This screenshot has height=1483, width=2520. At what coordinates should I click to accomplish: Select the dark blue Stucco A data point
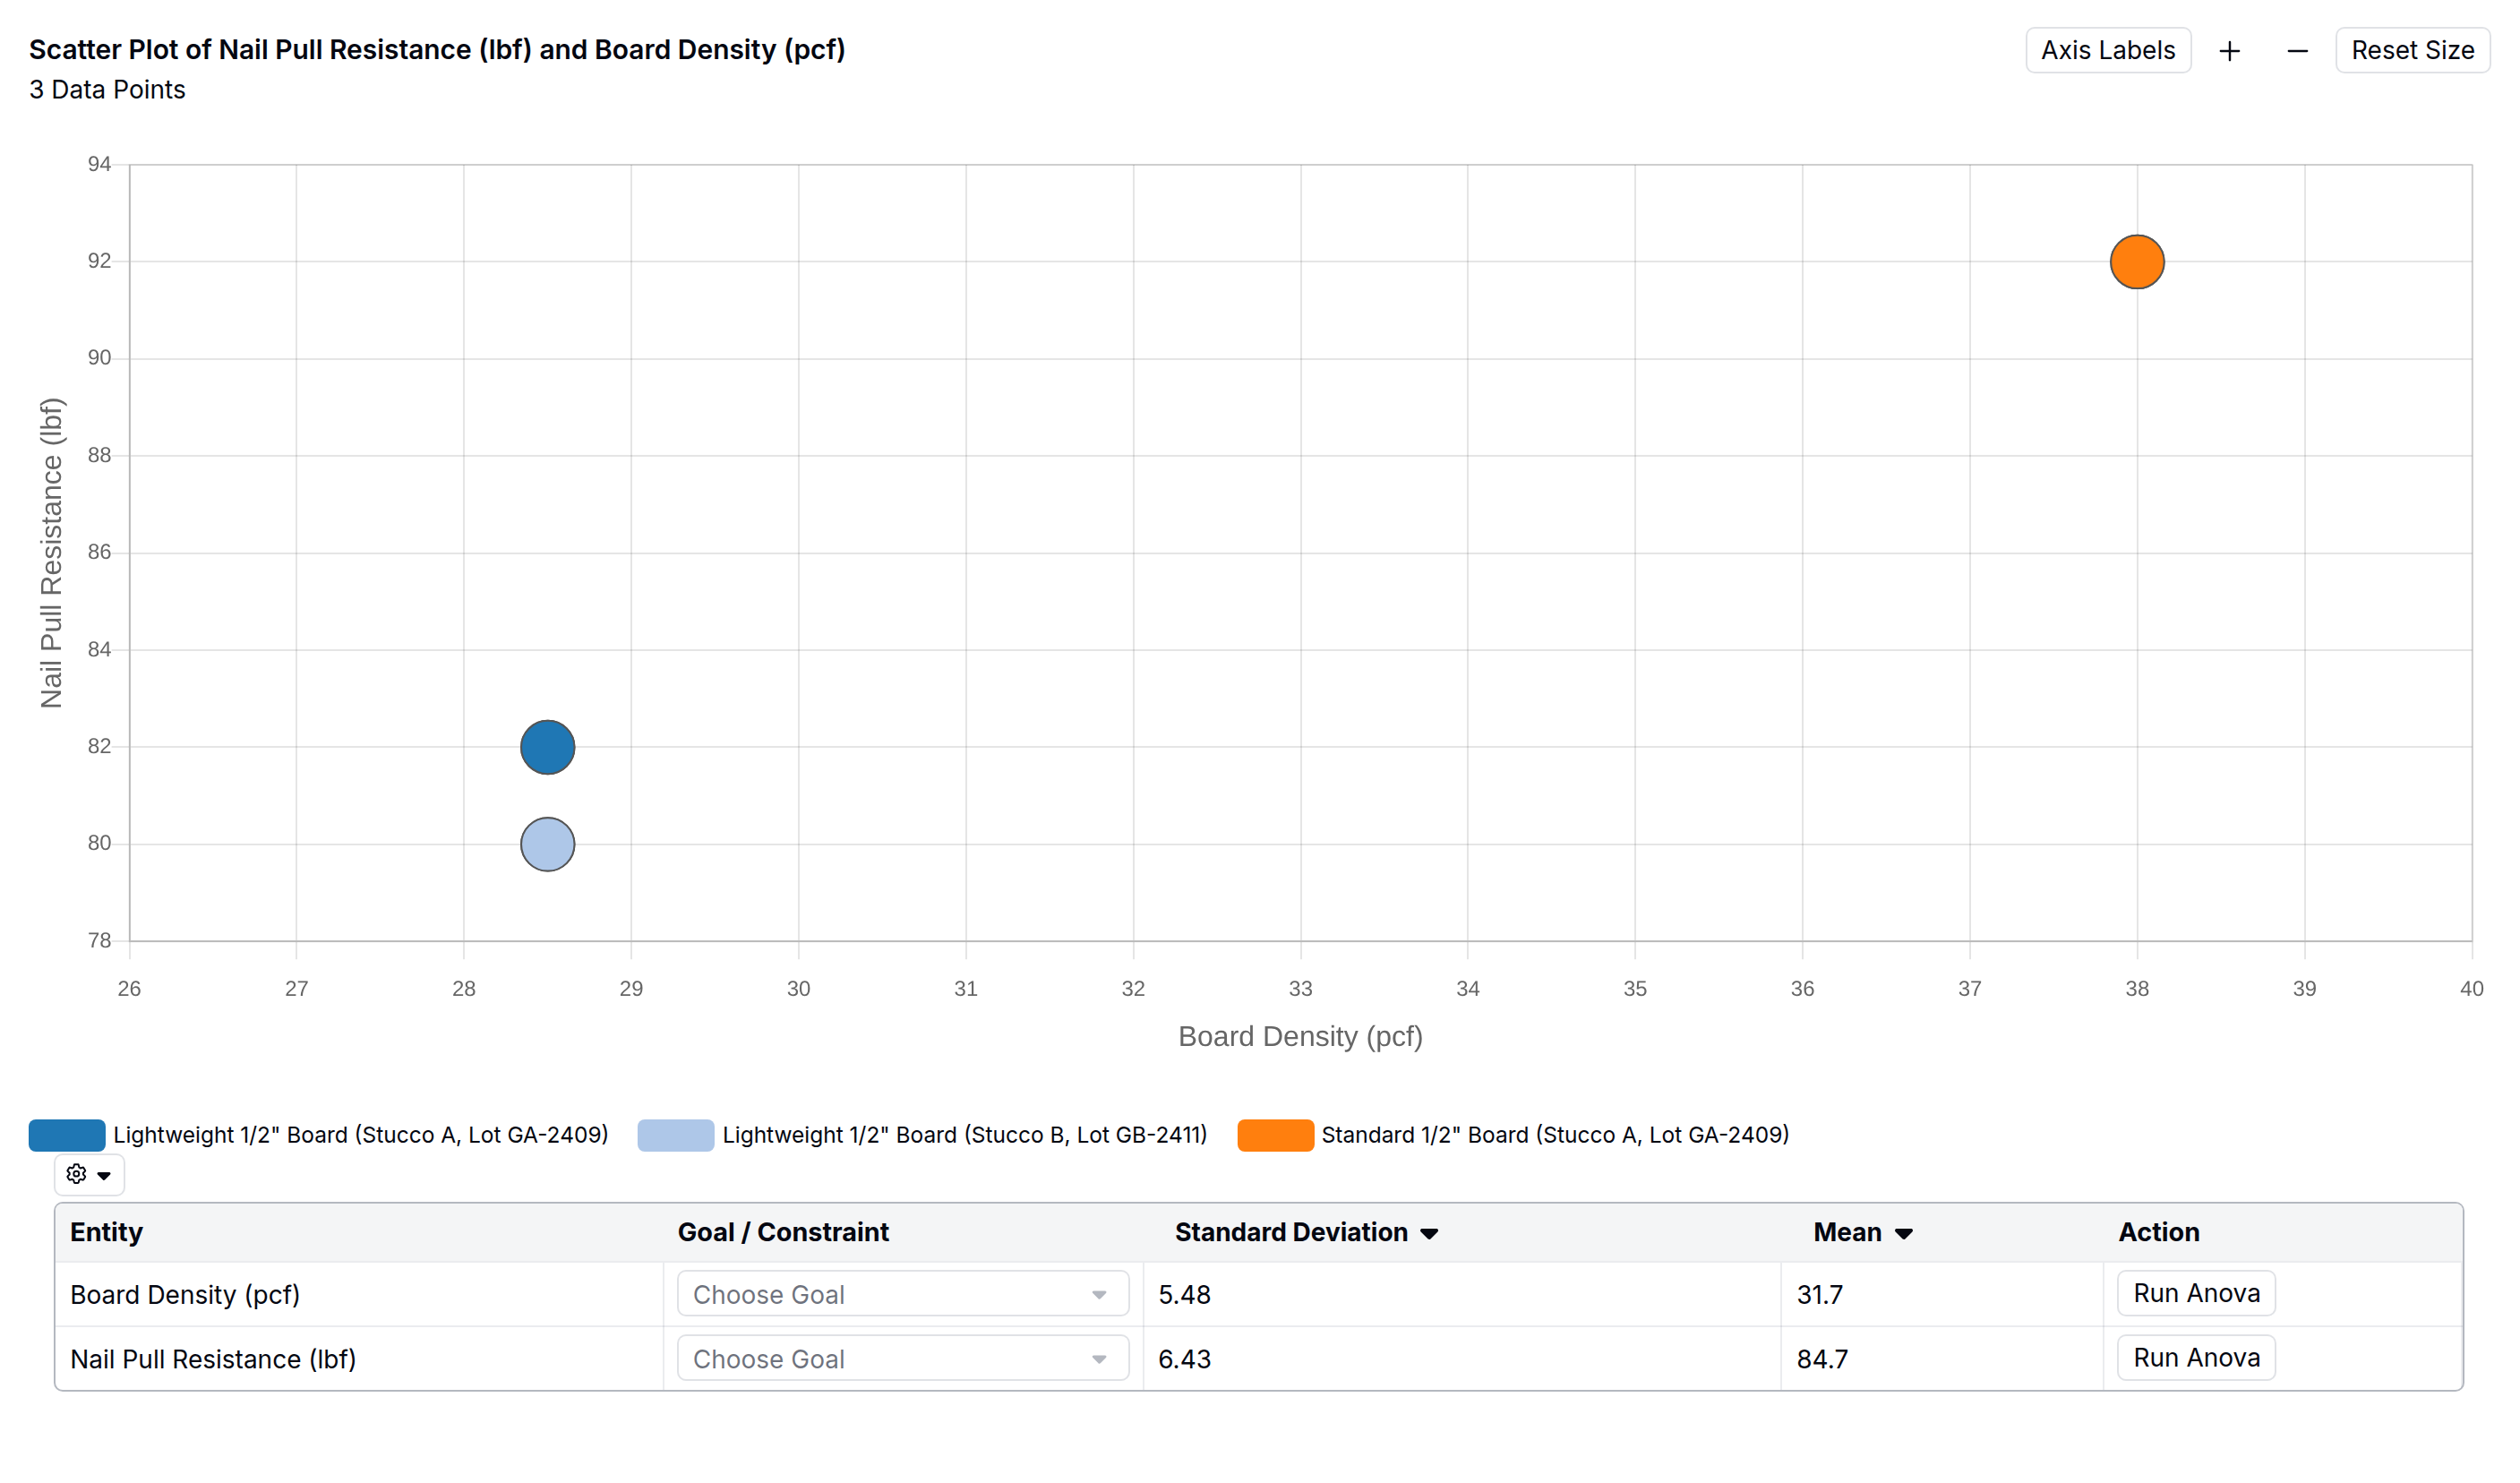pyautogui.click(x=548, y=747)
